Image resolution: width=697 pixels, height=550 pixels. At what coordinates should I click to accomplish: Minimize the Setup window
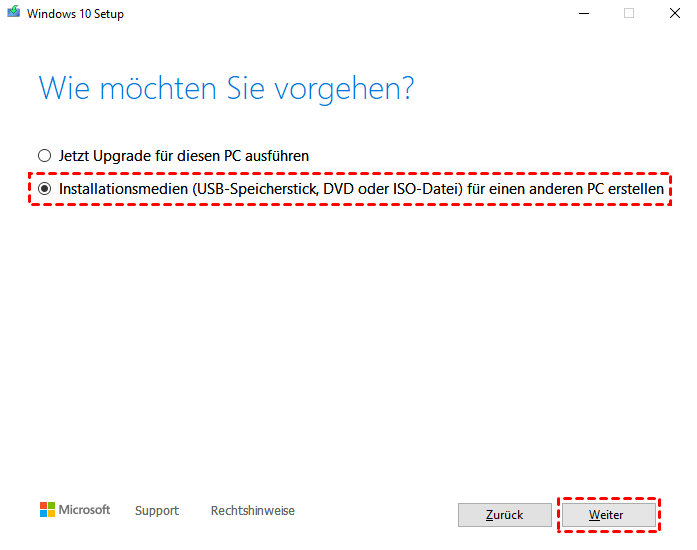[x=582, y=14]
